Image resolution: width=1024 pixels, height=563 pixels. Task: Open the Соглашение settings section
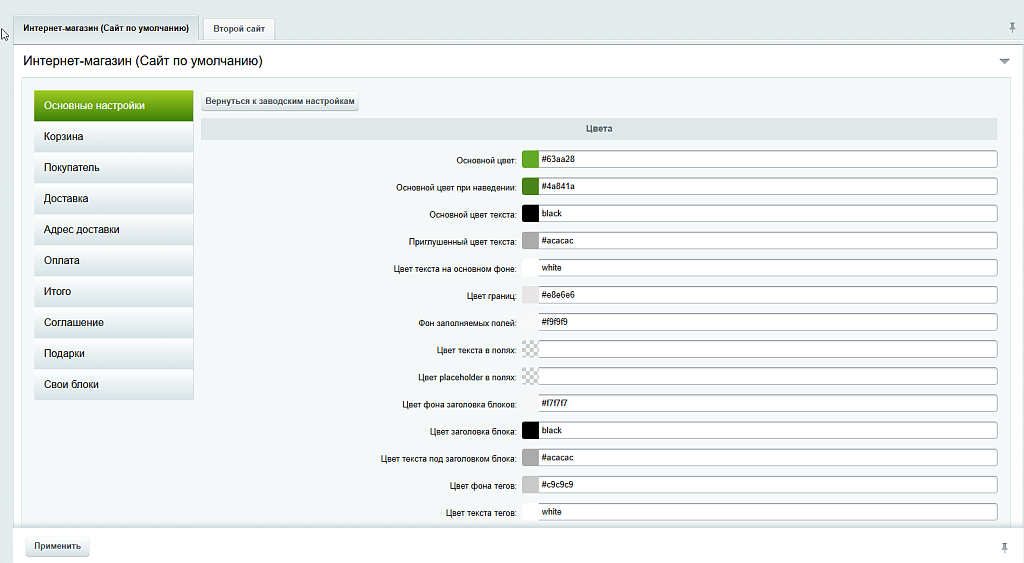click(x=114, y=323)
